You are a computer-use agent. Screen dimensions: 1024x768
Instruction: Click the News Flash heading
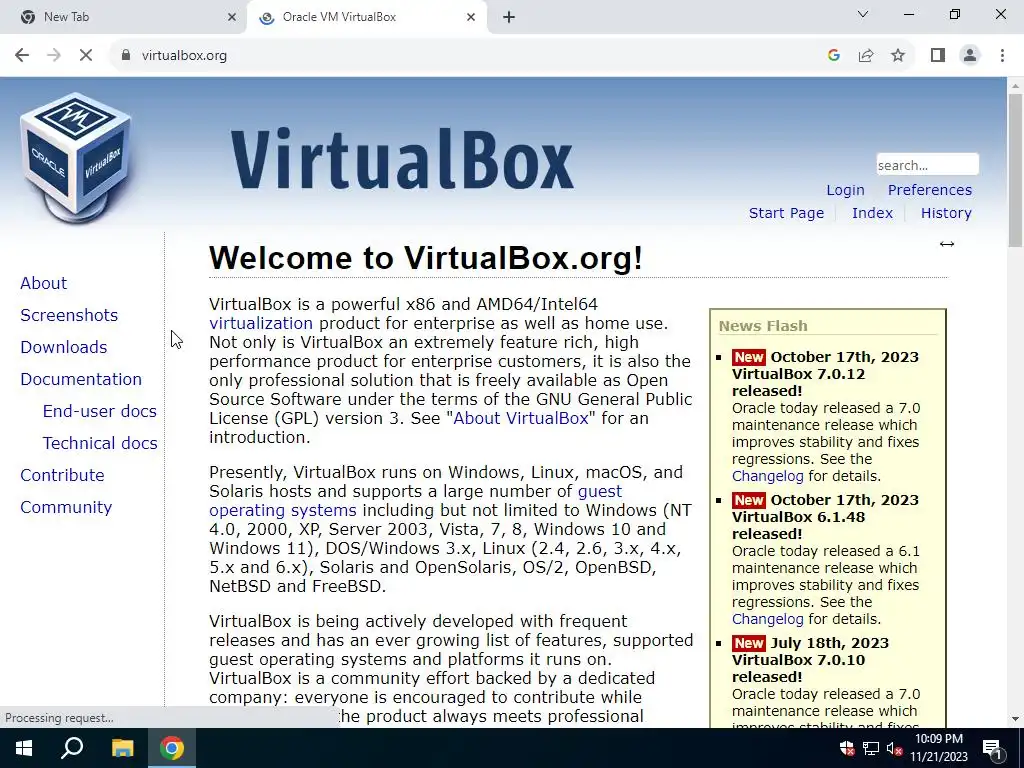click(763, 326)
